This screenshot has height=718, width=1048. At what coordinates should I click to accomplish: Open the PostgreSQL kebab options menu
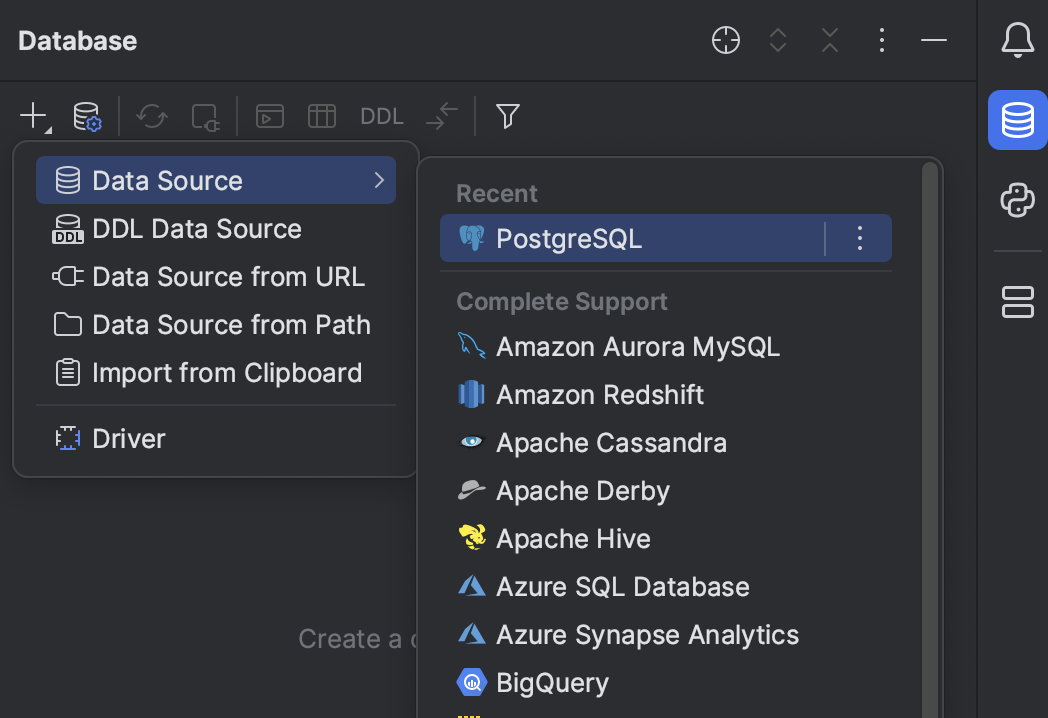[859, 238]
